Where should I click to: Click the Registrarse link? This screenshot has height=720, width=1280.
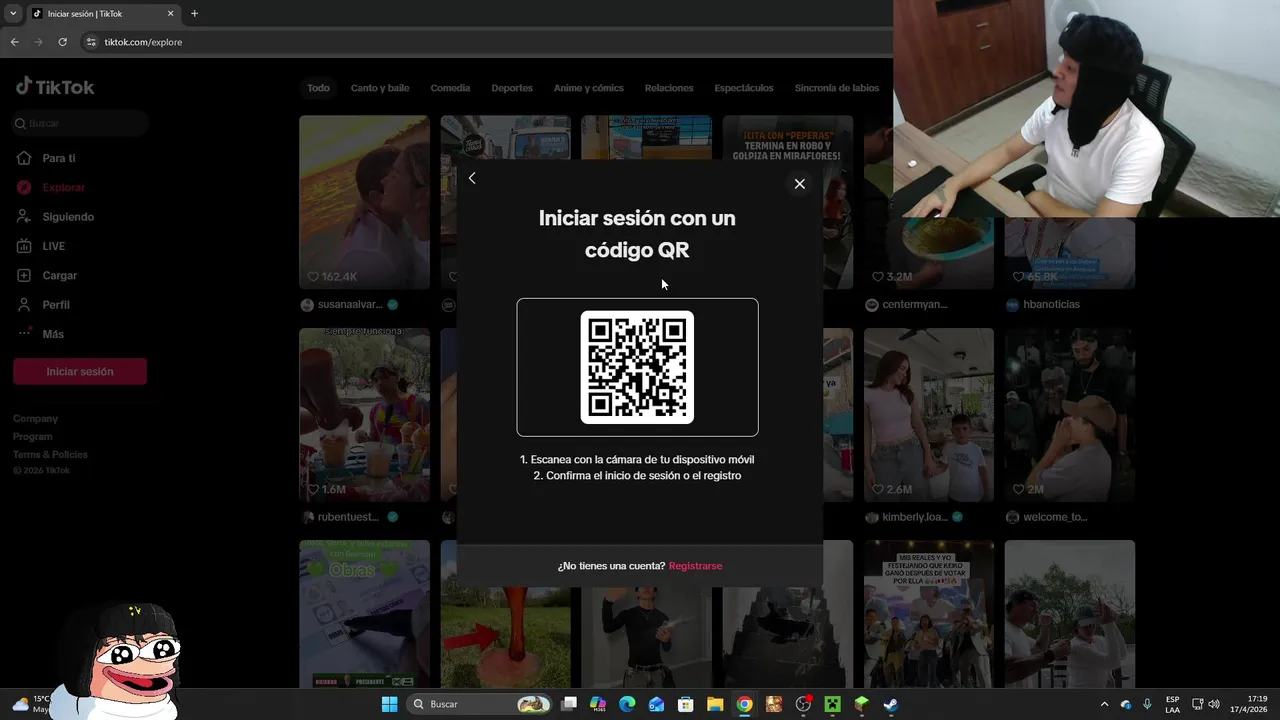(x=695, y=566)
